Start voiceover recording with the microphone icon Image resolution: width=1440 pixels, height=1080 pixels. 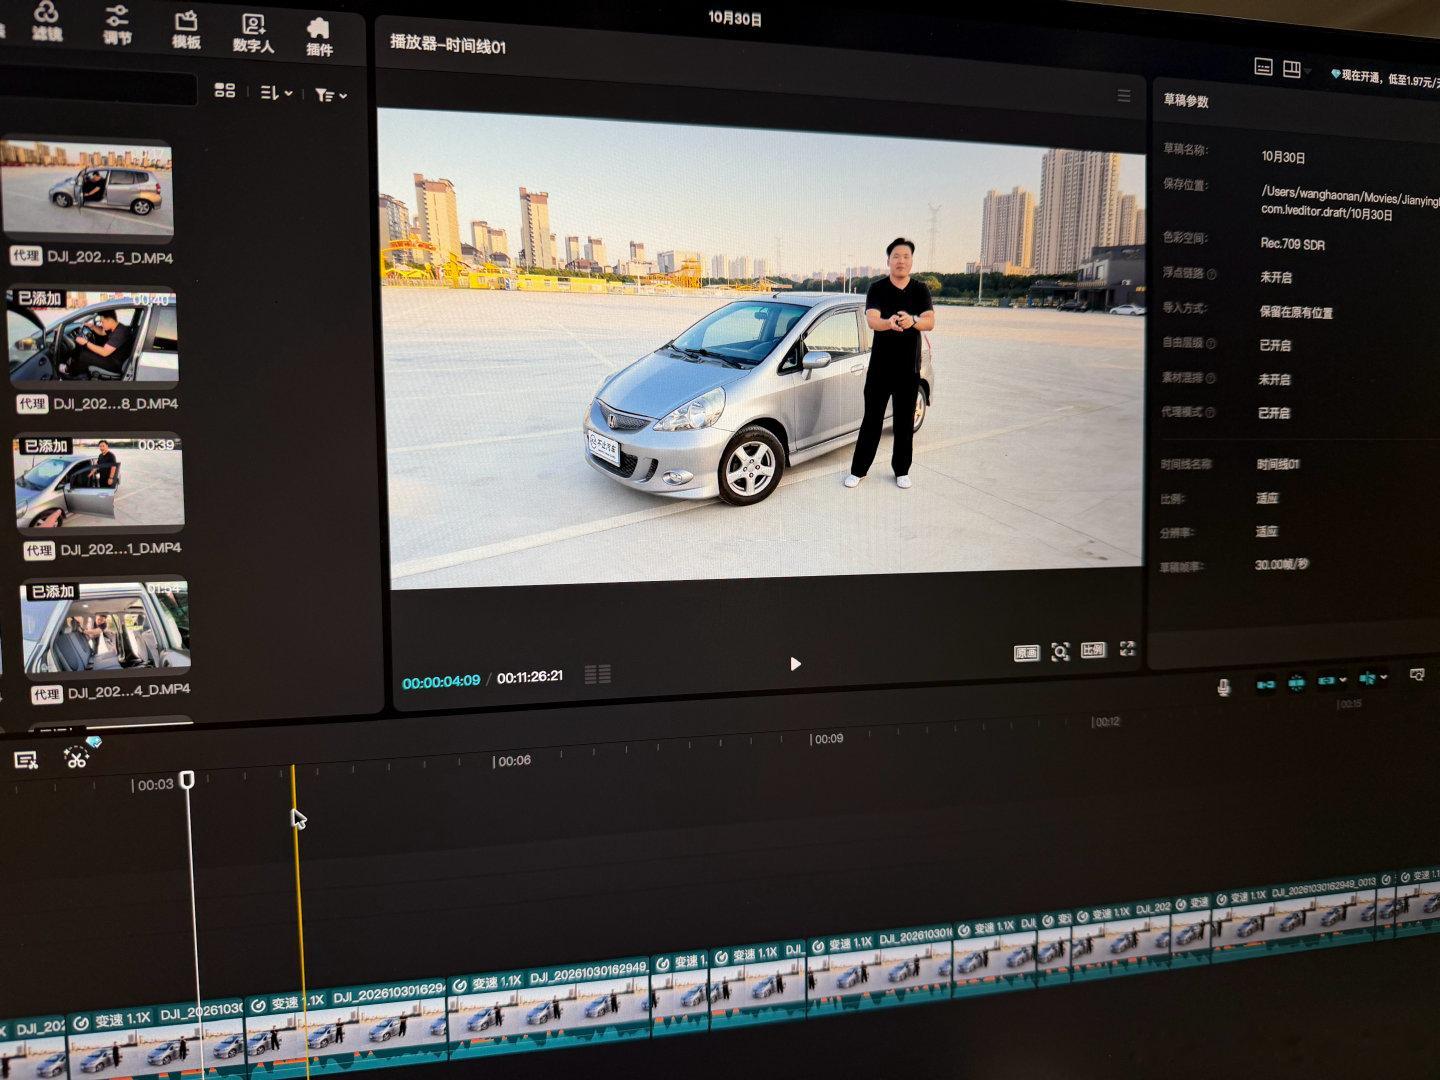pyautogui.click(x=1223, y=687)
